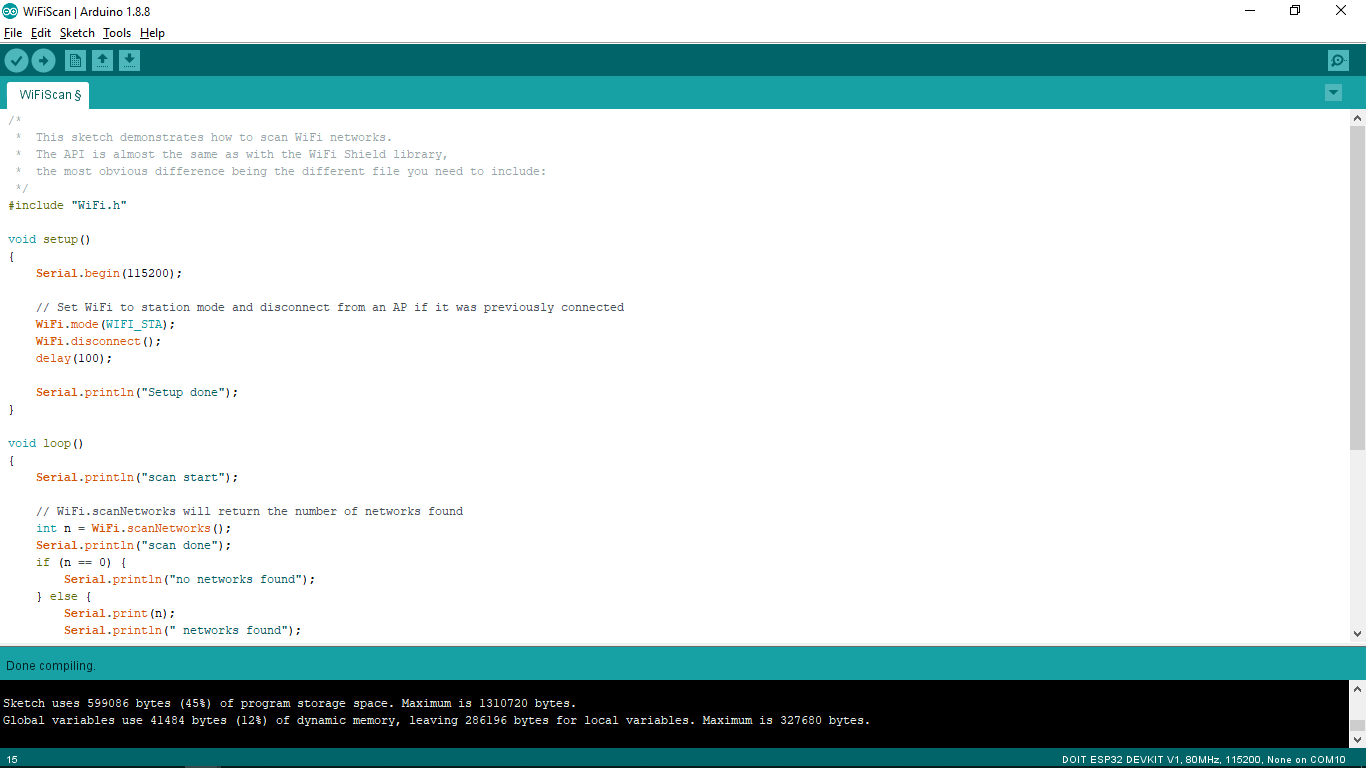Click the 'if (n == 0) {' line
Viewport: 1366px width, 768px height.
click(82, 562)
